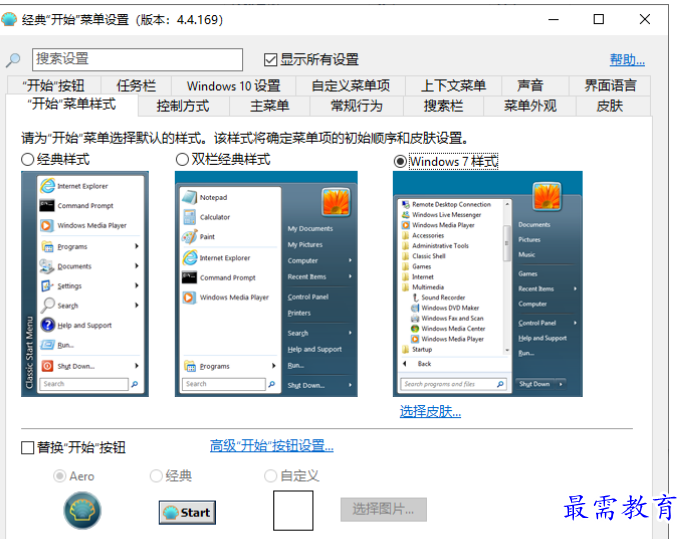Open 高级"开始"按钮设置... link
The image size is (685, 539).
click(x=272, y=446)
